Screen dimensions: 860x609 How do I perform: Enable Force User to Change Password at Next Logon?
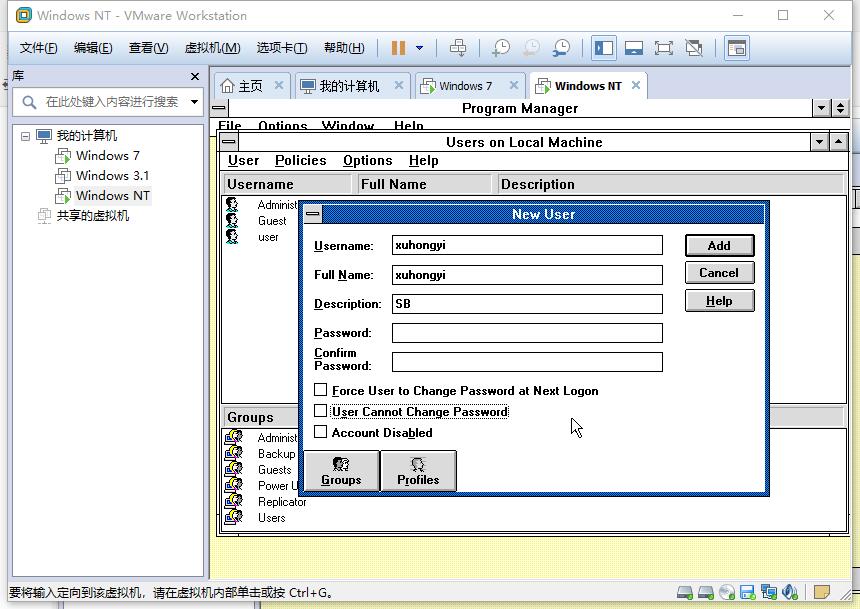[x=320, y=390]
